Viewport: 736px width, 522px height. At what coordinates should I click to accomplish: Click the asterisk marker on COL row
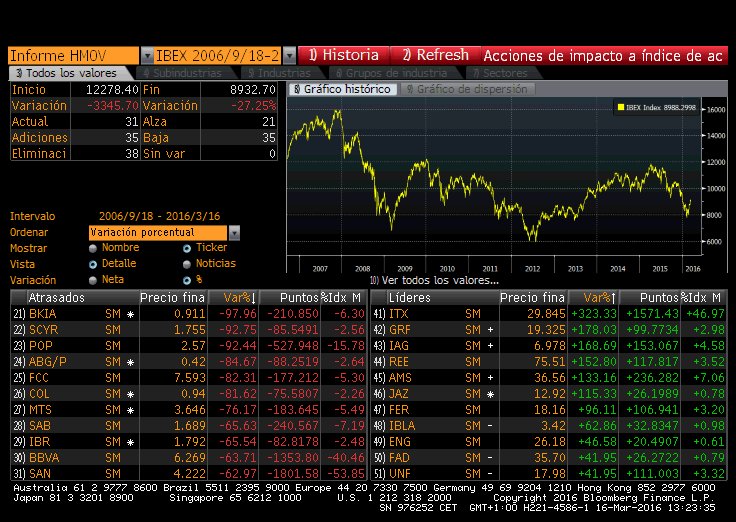point(130,394)
